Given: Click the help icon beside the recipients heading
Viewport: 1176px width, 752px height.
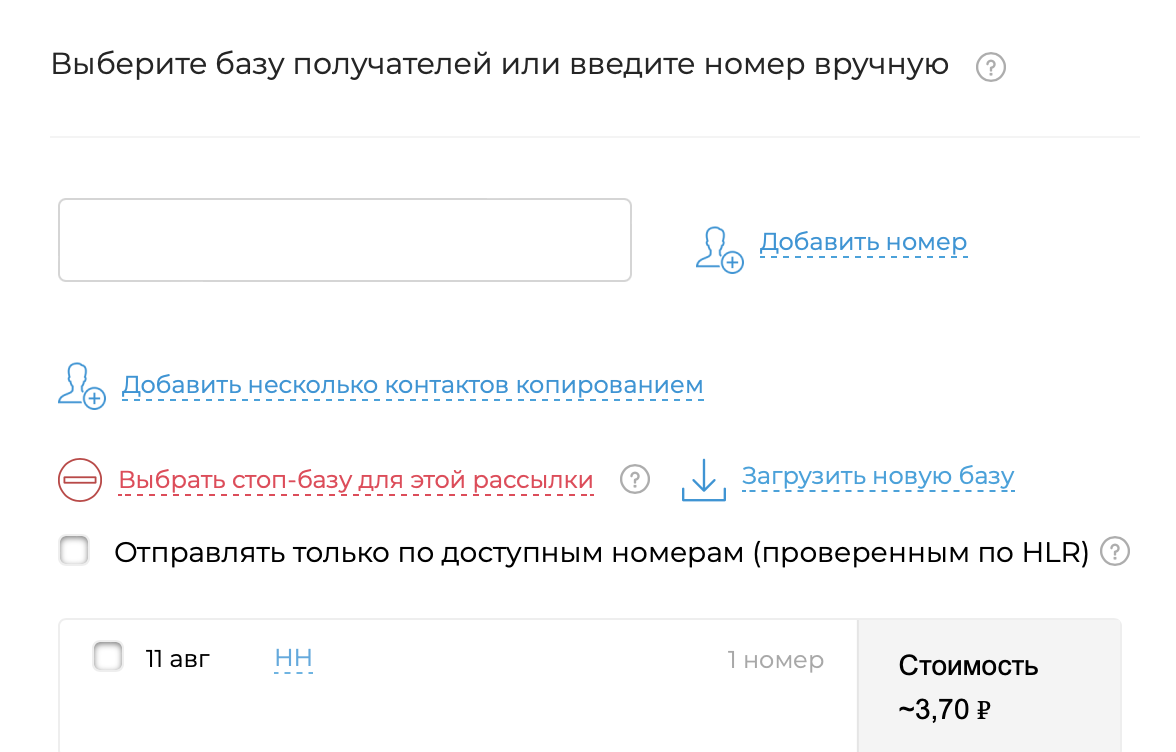Looking at the screenshot, I should coord(990,68).
